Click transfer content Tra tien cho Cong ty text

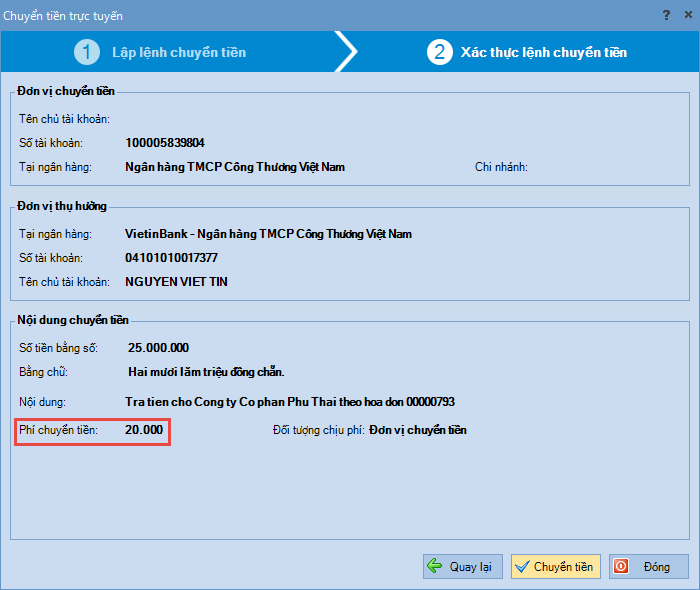pos(290,402)
